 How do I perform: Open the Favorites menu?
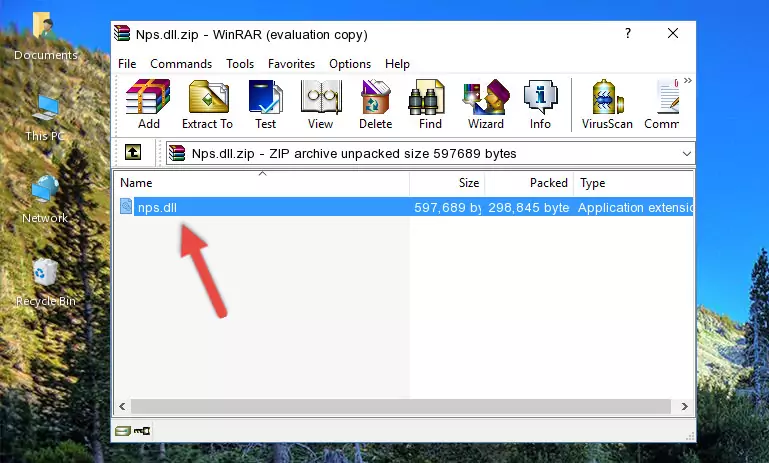[291, 64]
